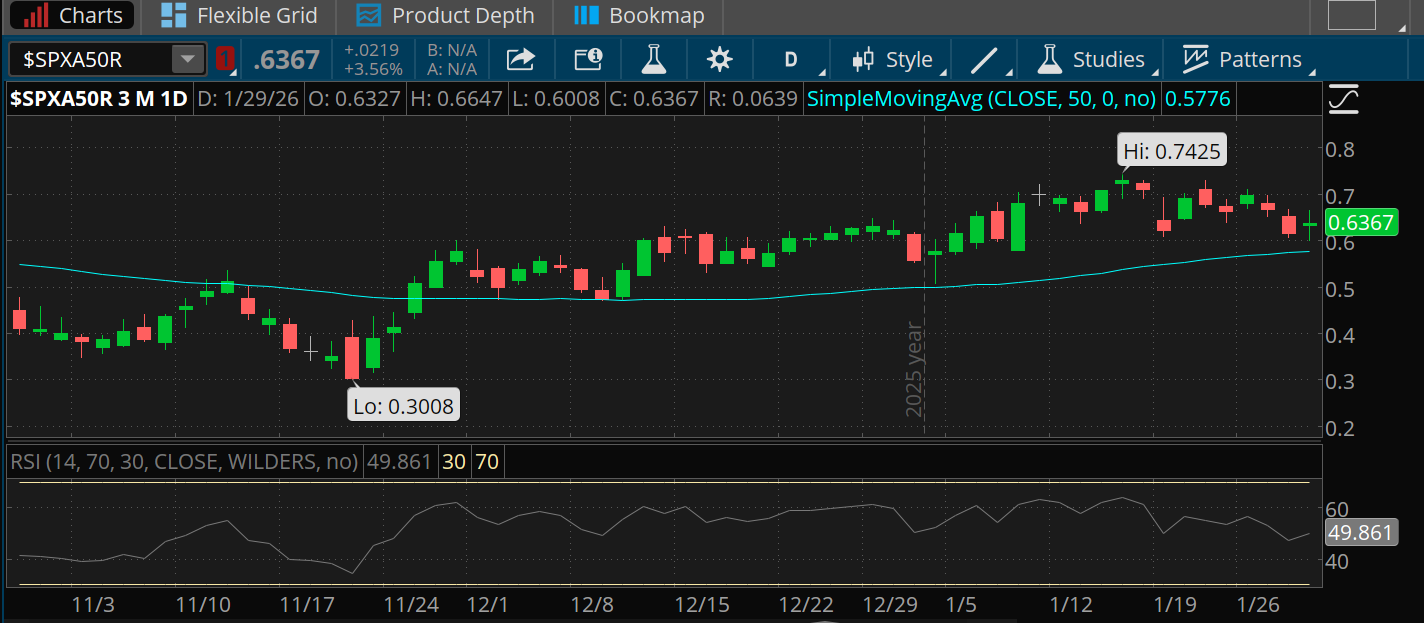1424x623 pixels.
Task: Open the Studies menu
Action: click(x=1092, y=60)
